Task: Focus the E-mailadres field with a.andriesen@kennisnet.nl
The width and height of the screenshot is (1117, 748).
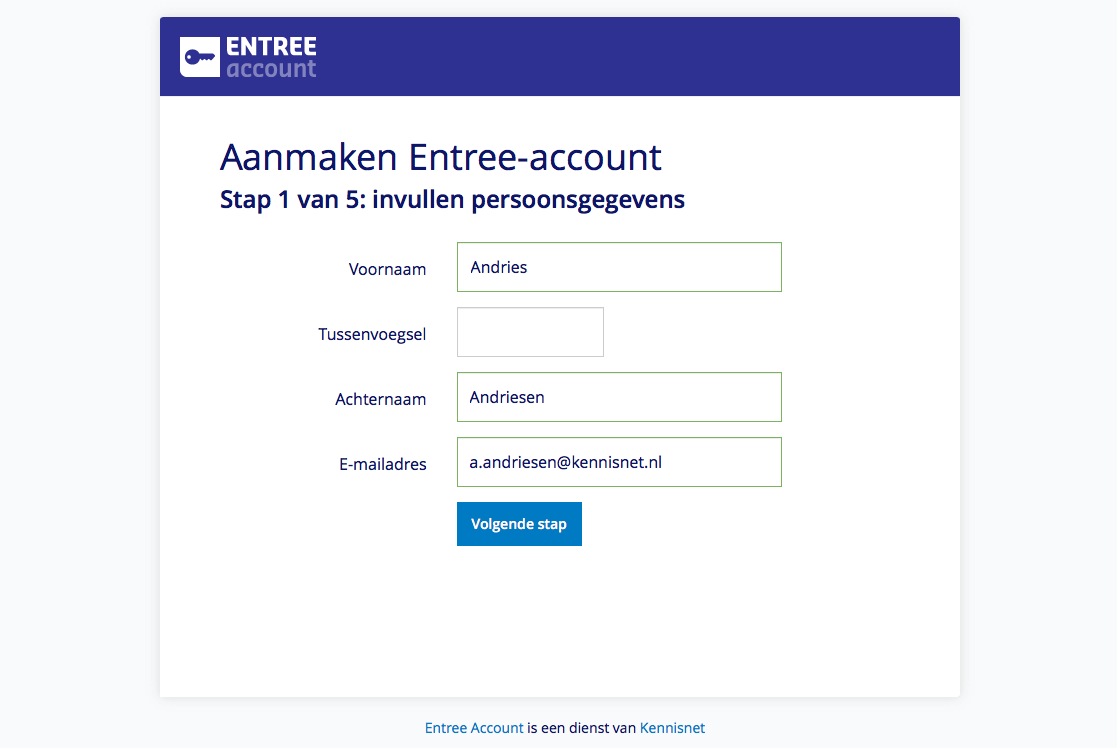Action: coord(619,462)
